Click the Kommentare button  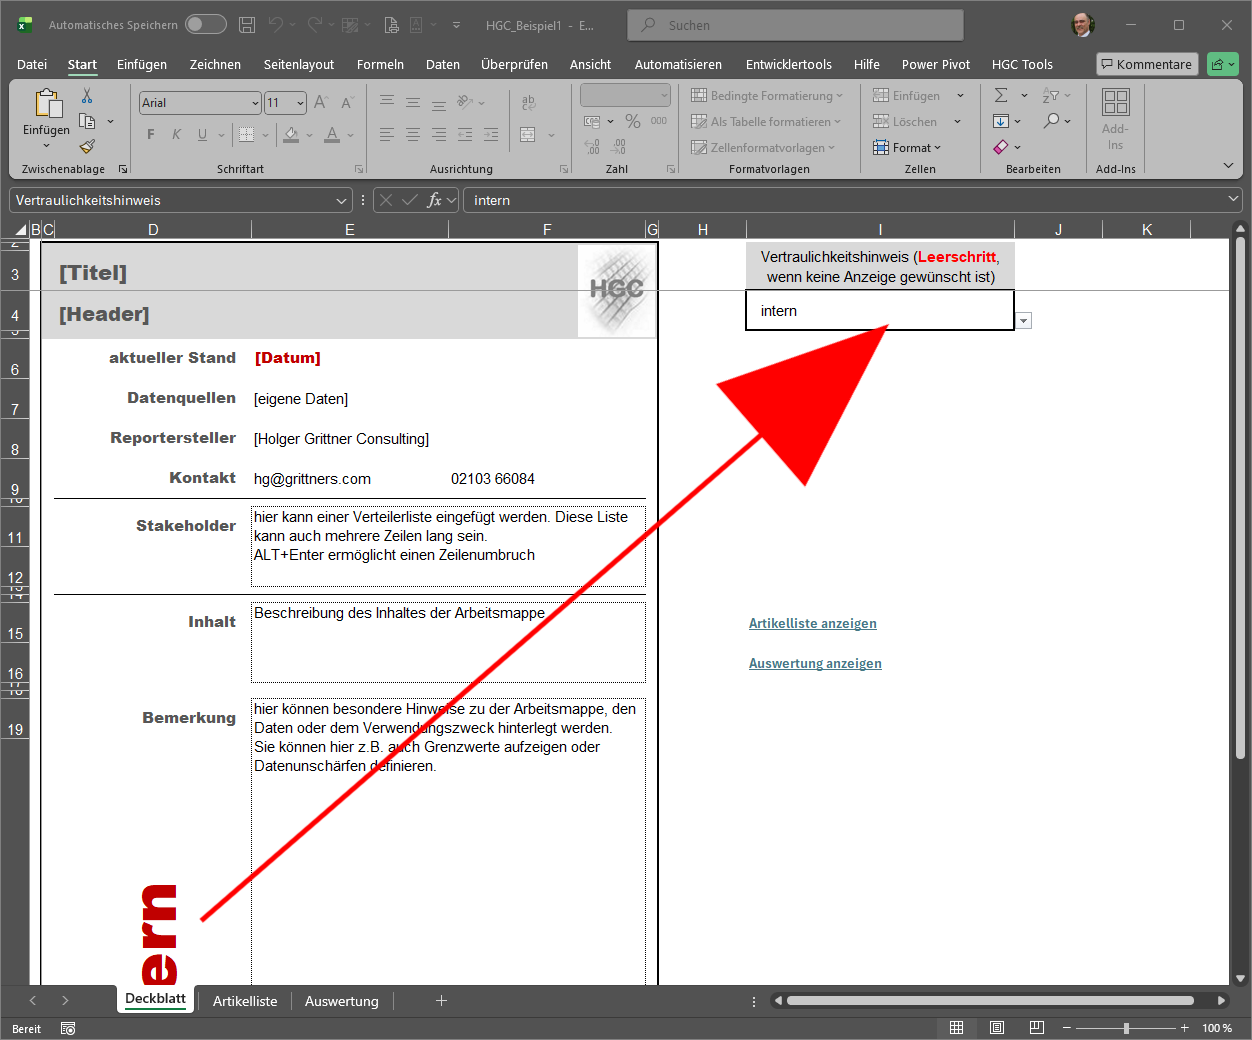click(1146, 64)
